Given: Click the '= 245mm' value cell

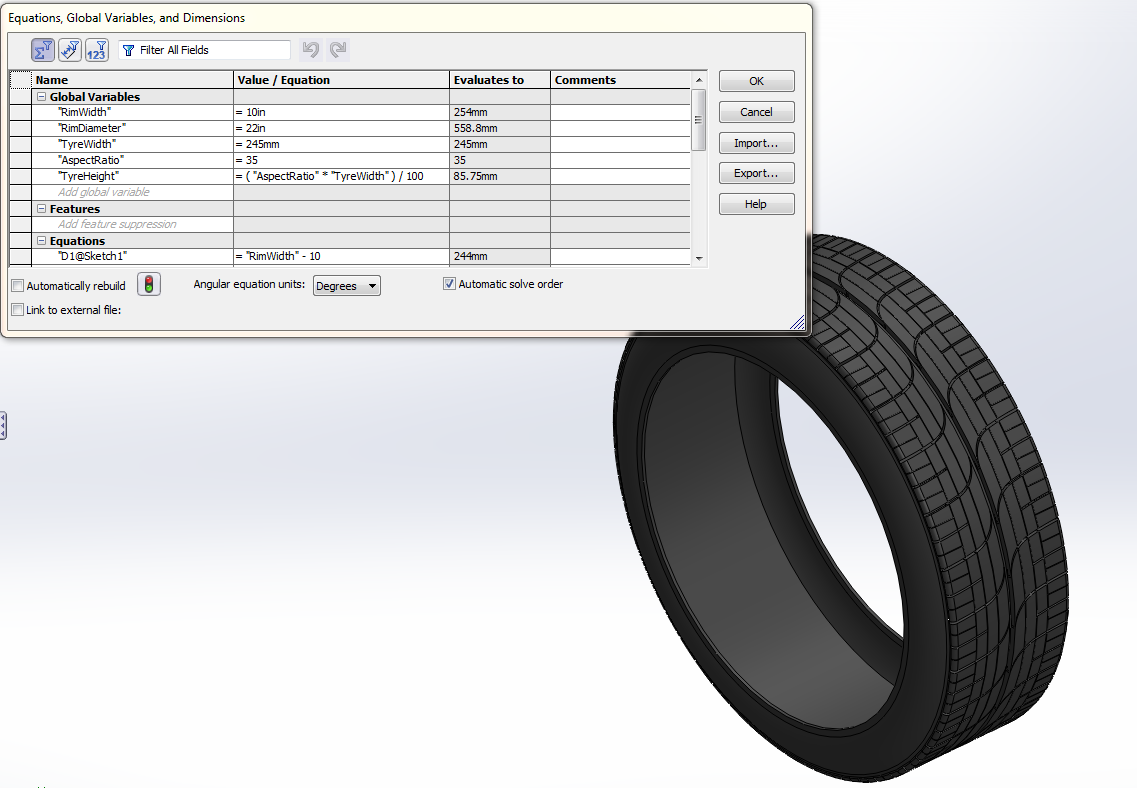Looking at the screenshot, I should (342, 144).
